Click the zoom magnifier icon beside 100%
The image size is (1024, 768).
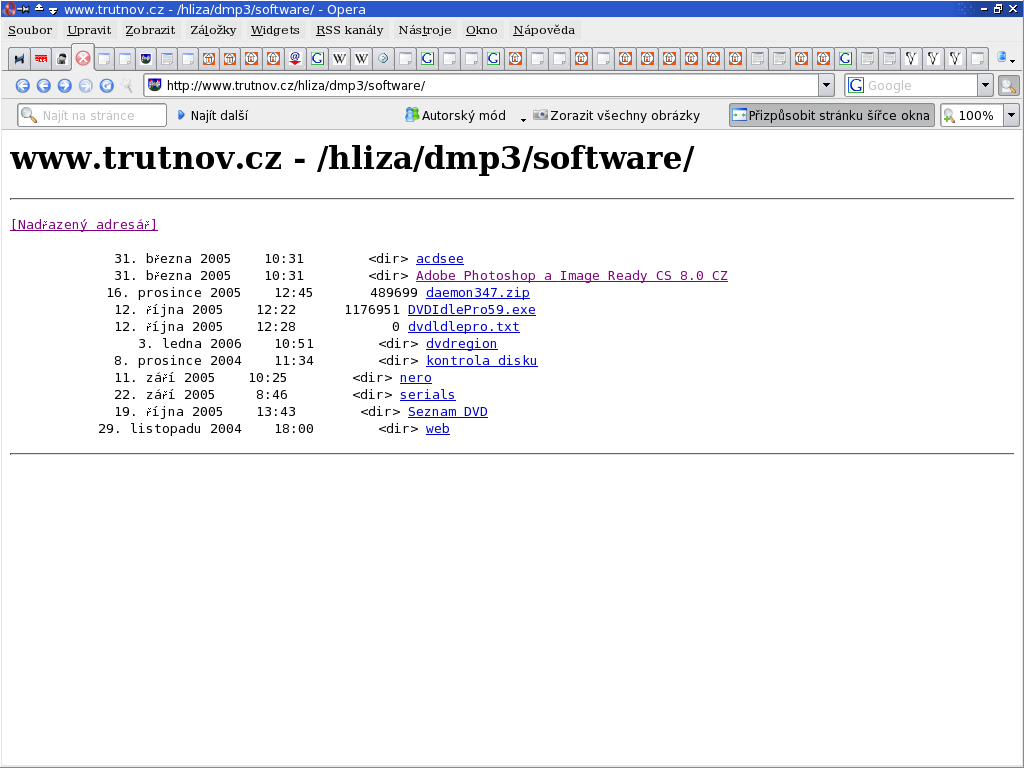pyautogui.click(x=949, y=116)
